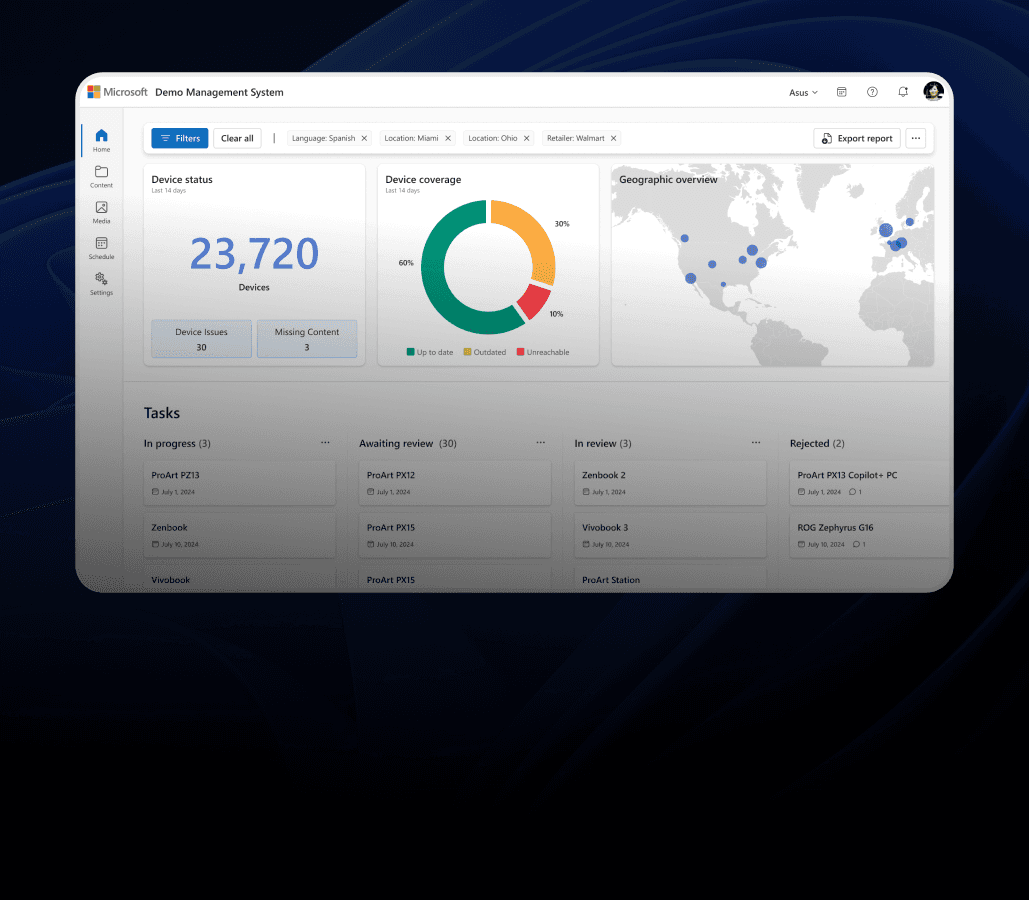Open the Settings gear icon in sidebar
Screen dimensions: 1029x900
pyautogui.click(x=101, y=279)
